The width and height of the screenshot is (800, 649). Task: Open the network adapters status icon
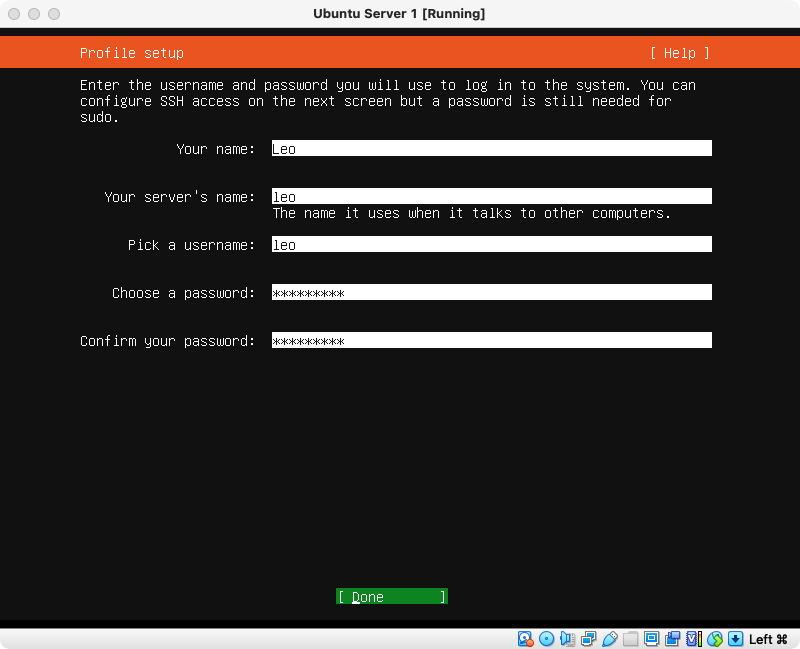pyautogui.click(x=588, y=639)
